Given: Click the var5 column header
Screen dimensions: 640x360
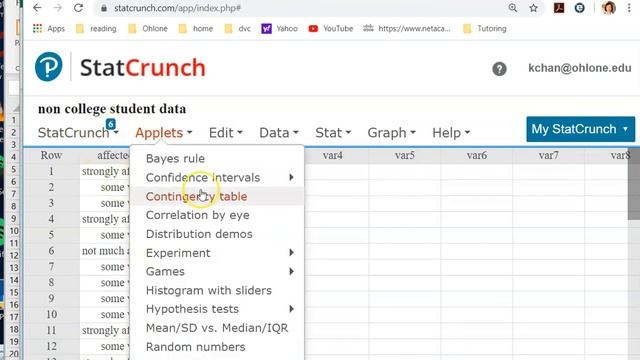Looking at the screenshot, I should click(x=404, y=155).
